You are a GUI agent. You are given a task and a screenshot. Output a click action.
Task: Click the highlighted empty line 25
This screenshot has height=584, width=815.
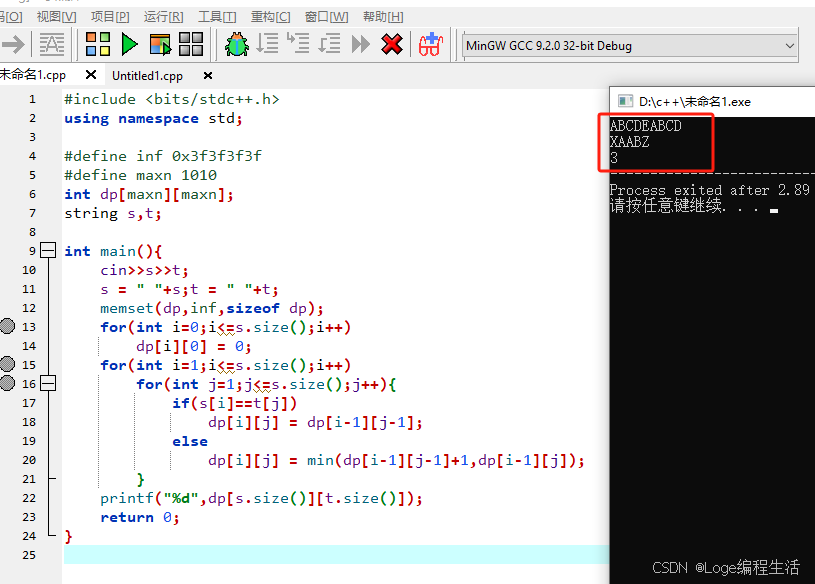click(336, 555)
